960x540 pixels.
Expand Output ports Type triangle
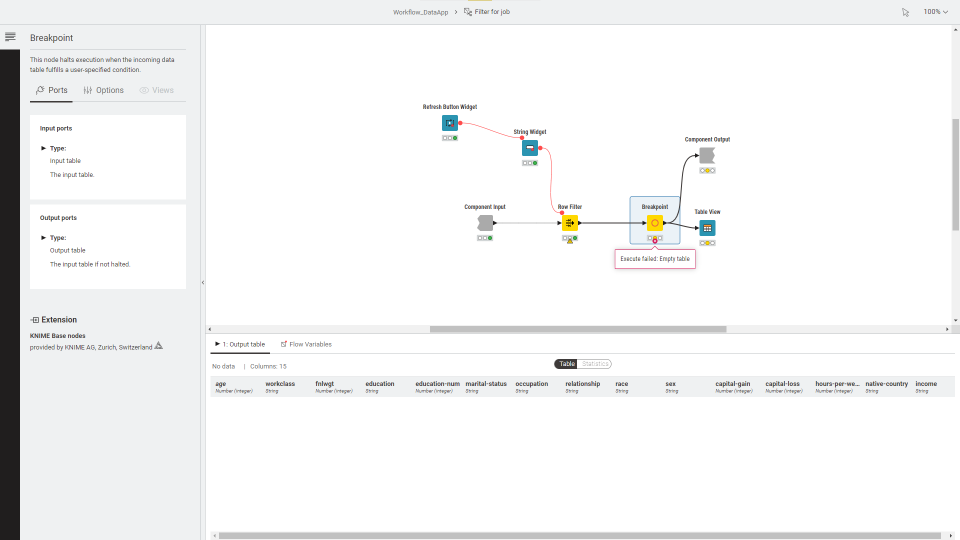(x=43, y=238)
